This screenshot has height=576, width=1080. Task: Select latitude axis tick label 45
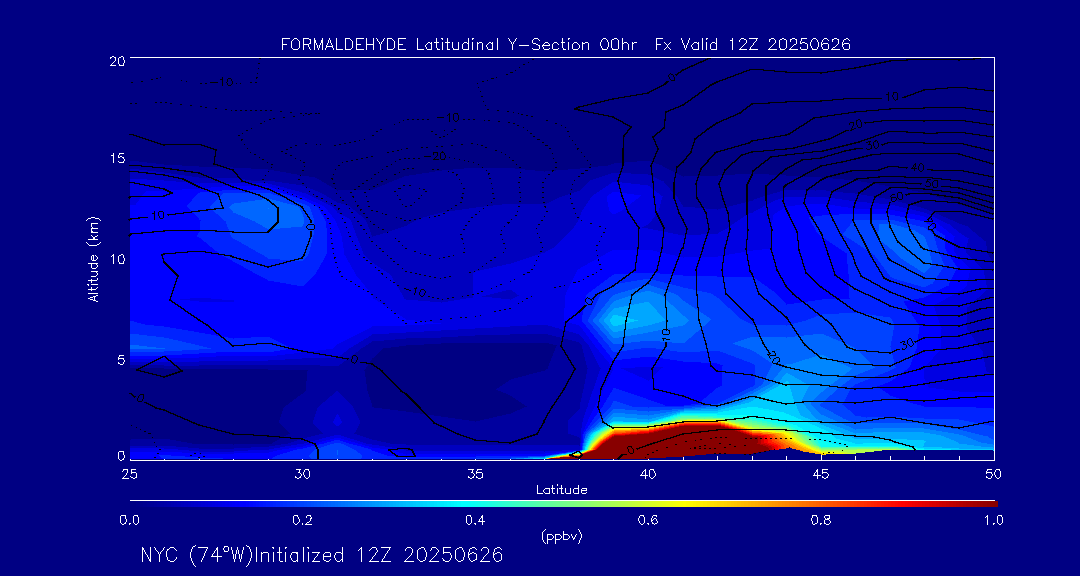tap(821, 474)
